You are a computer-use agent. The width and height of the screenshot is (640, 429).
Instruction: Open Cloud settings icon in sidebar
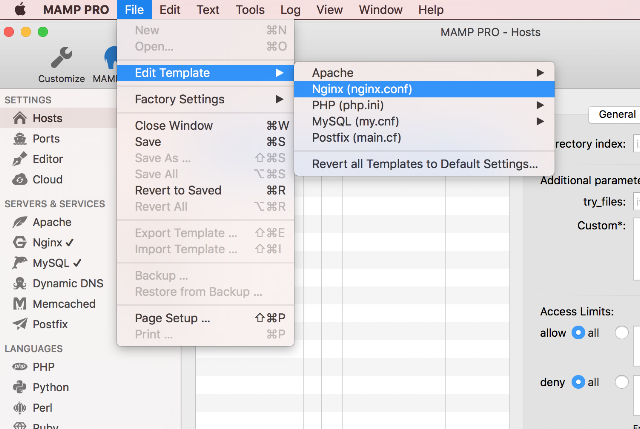point(20,179)
